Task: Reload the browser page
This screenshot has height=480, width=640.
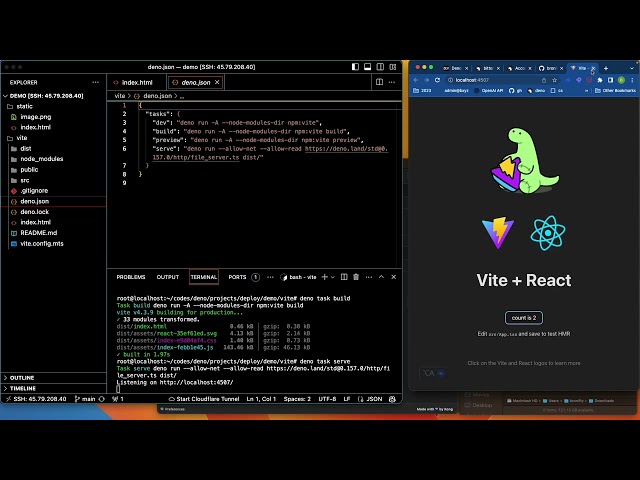Action: coord(437,80)
